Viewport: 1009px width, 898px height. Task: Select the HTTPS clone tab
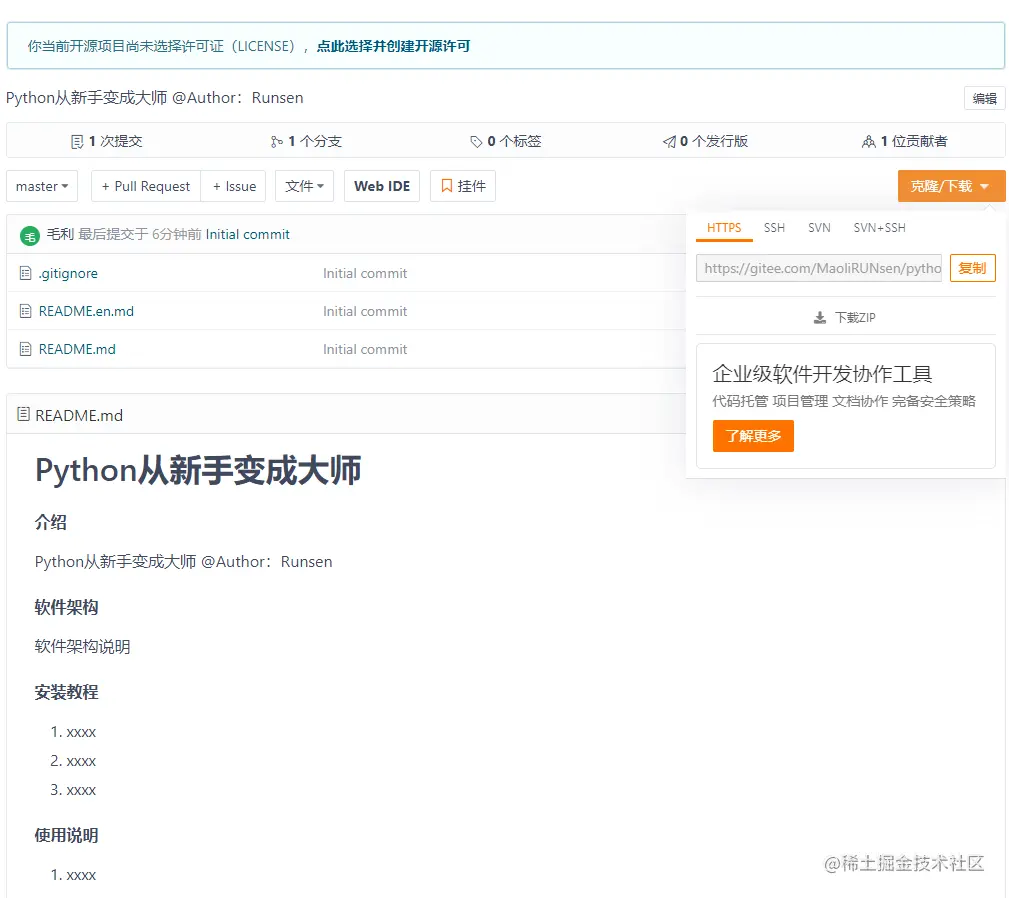724,228
